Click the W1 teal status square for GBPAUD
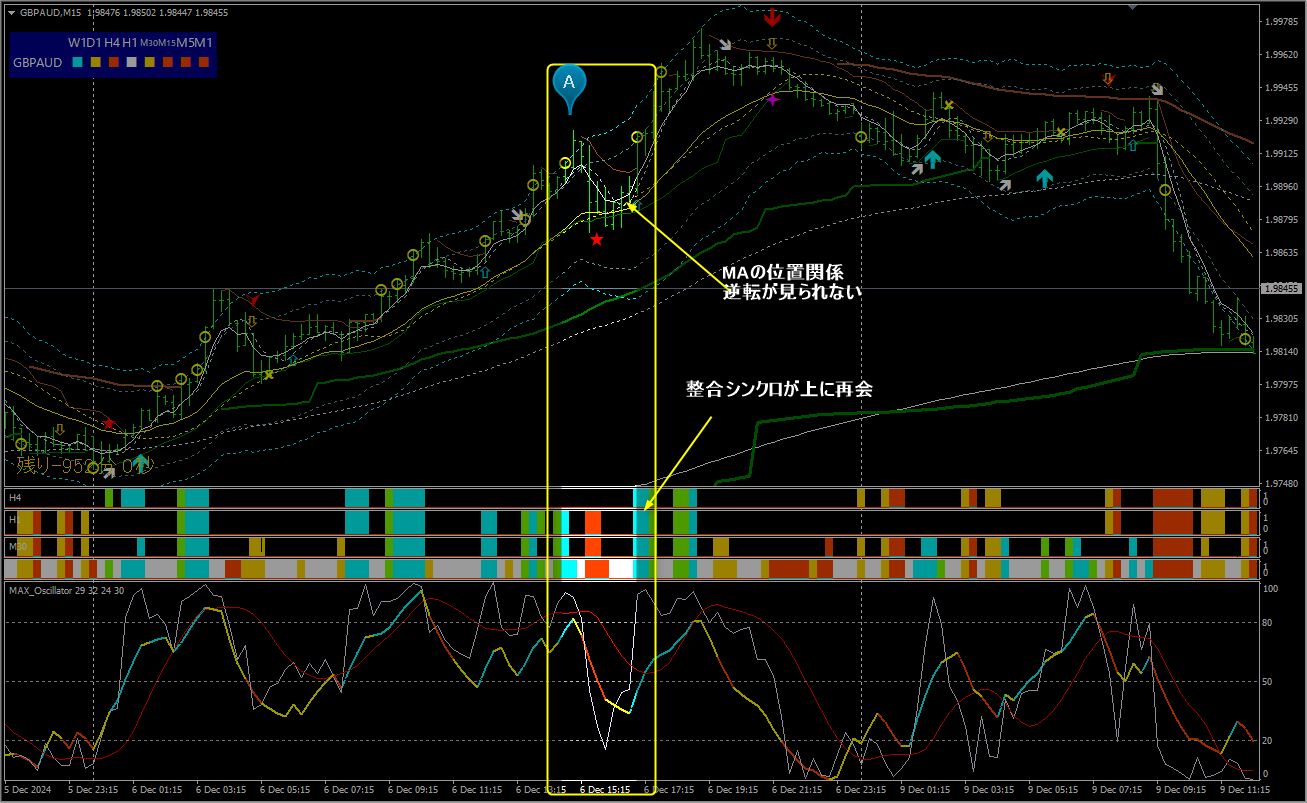The image size is (1307, 803). point(76,62)
